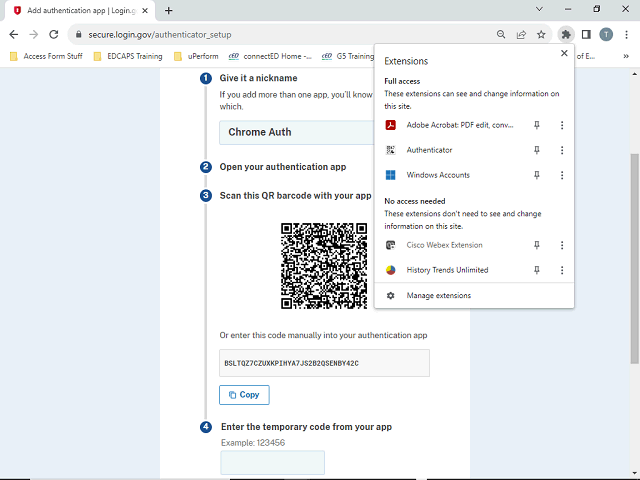Open more options for Windows Accounts
Image resolution: width=640 pixels, height=480 pixels.
pos(562,175)
